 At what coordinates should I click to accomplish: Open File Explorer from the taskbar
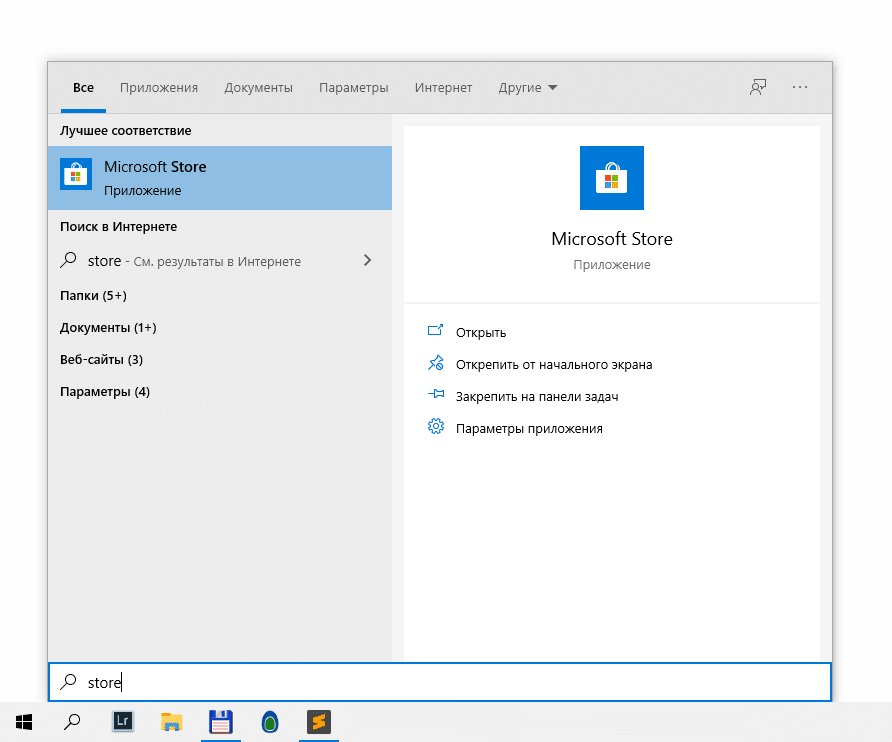tap(171, 722)
